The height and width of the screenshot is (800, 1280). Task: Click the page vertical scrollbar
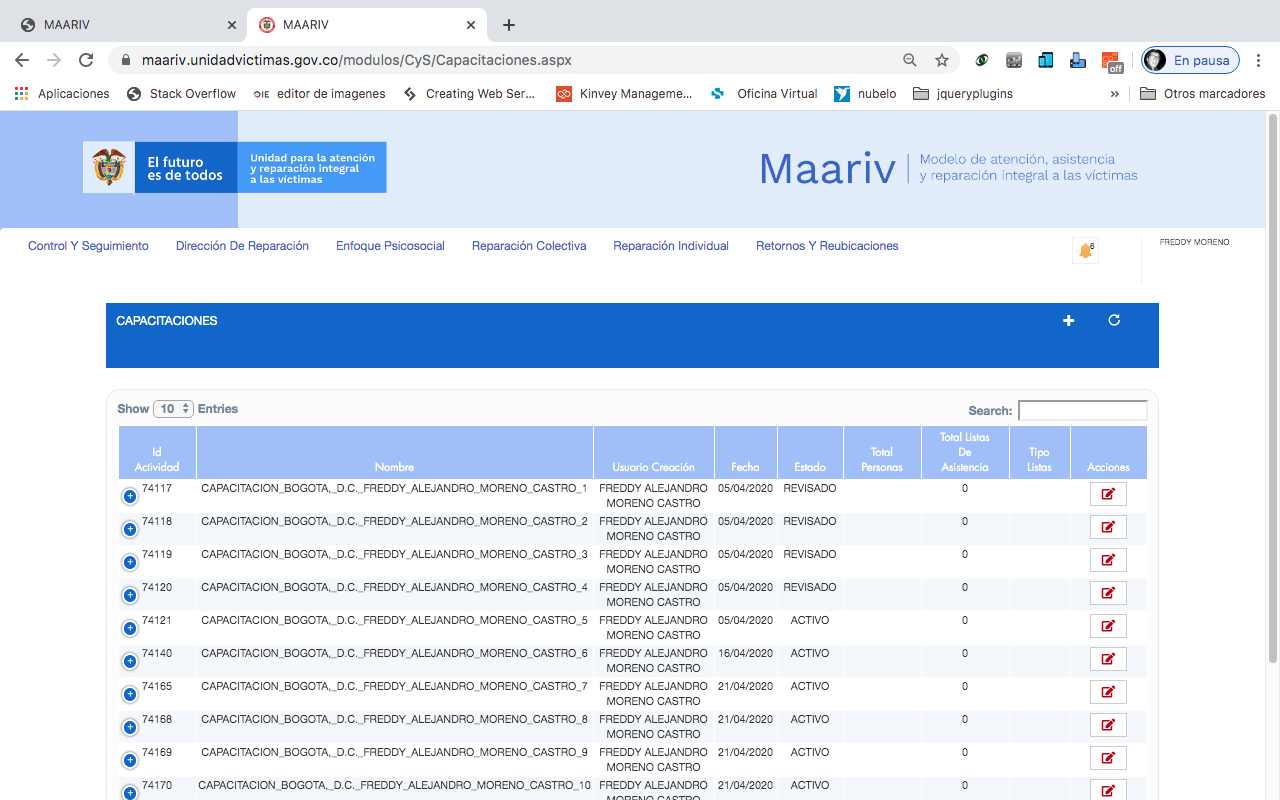1273,388
